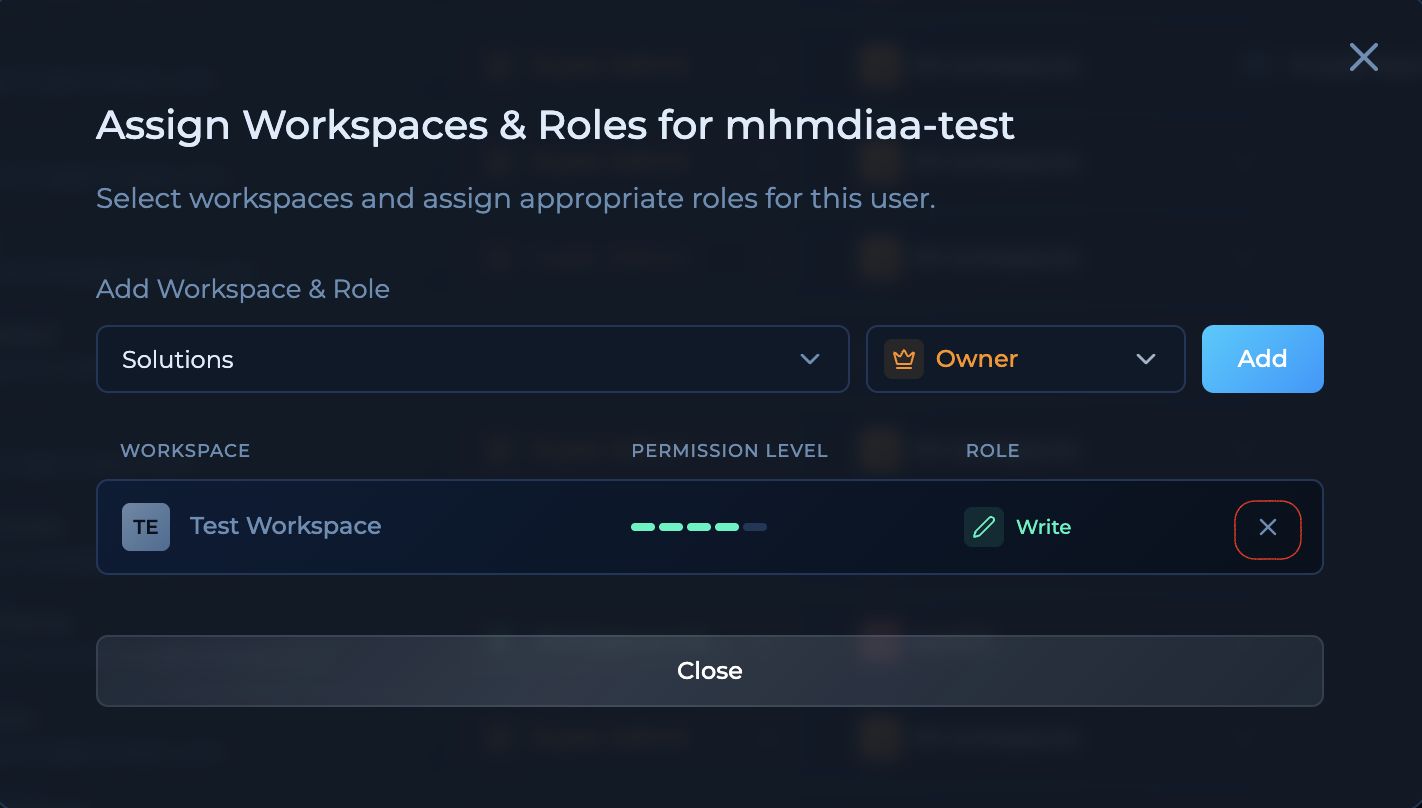Screen dimensions: 1422x808
Task: Click the permission level indicator bar
Action: coord(698,526)
